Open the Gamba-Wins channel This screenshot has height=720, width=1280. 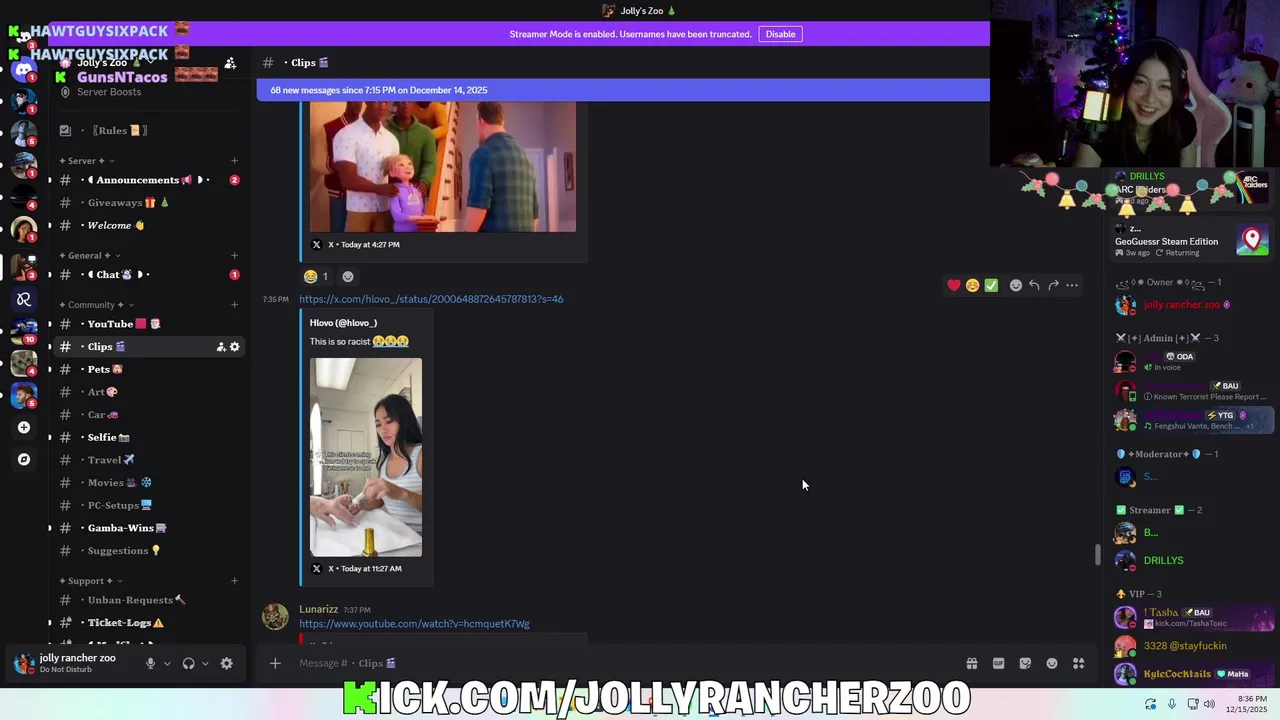click(x=148, y=528)
